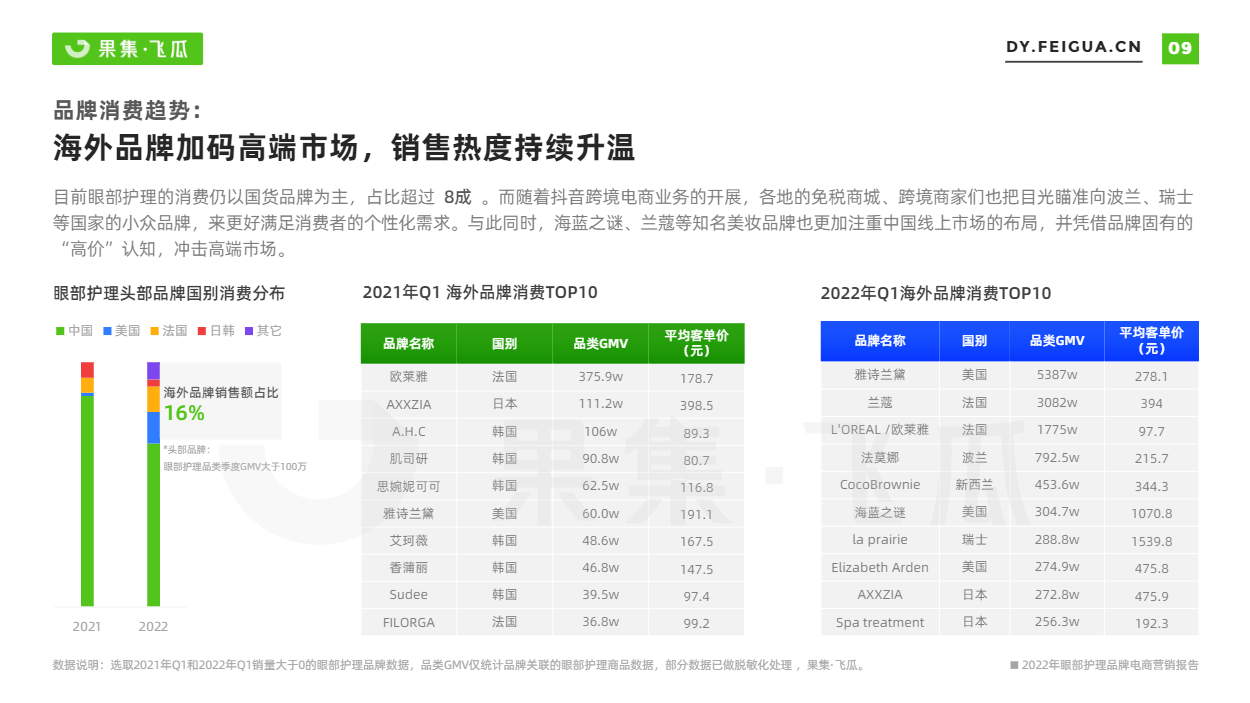This screenshot has height=703, width=1250.
Task: Click the 36.8w GMV value
Action: [x=600, y=622]
